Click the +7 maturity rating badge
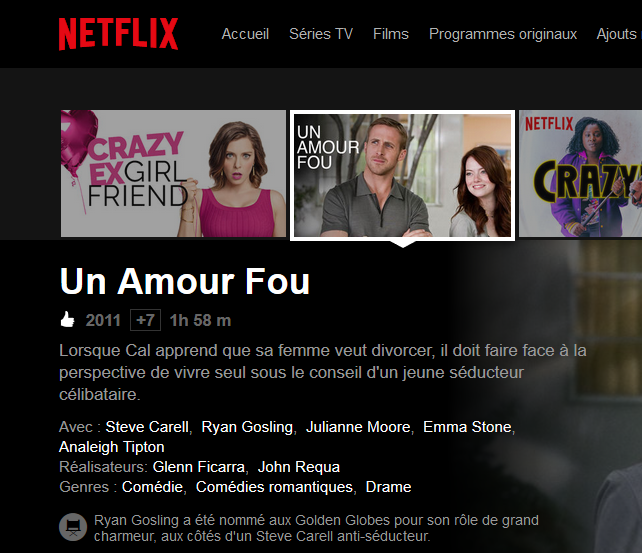 point(145,320)
